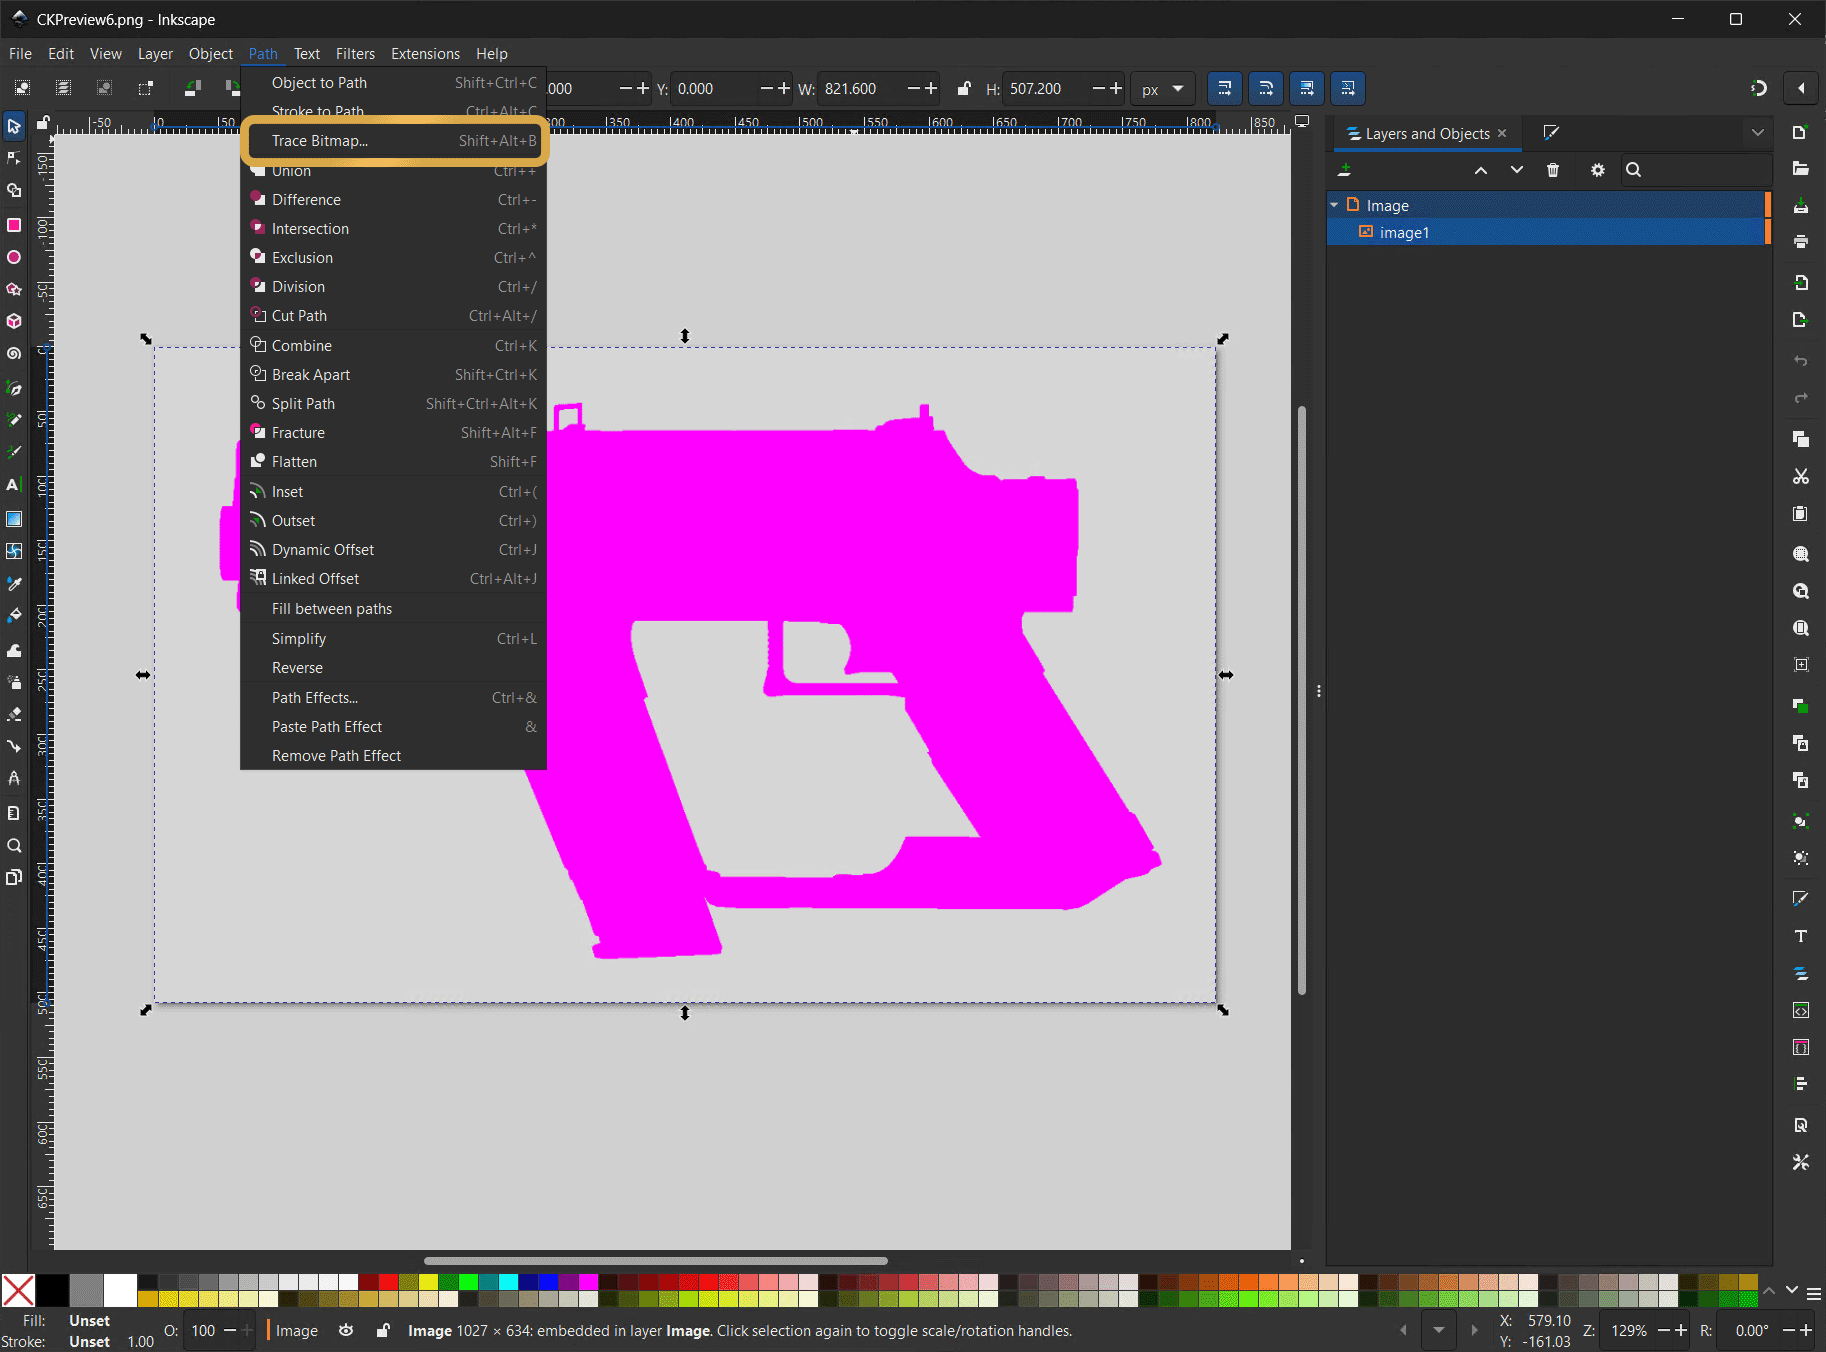
Task: Toggle the canvas corner guide lock
Action: click(43, 123)
